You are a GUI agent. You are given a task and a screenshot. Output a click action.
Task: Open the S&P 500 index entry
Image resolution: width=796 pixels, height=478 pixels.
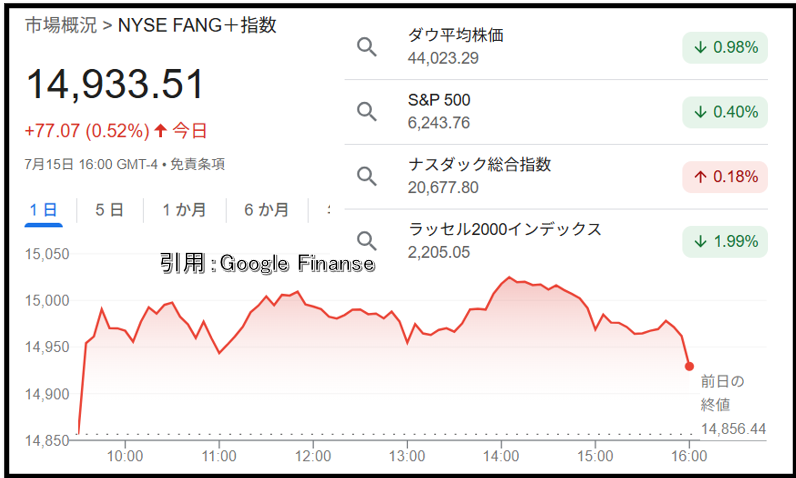tap(556, 112)
